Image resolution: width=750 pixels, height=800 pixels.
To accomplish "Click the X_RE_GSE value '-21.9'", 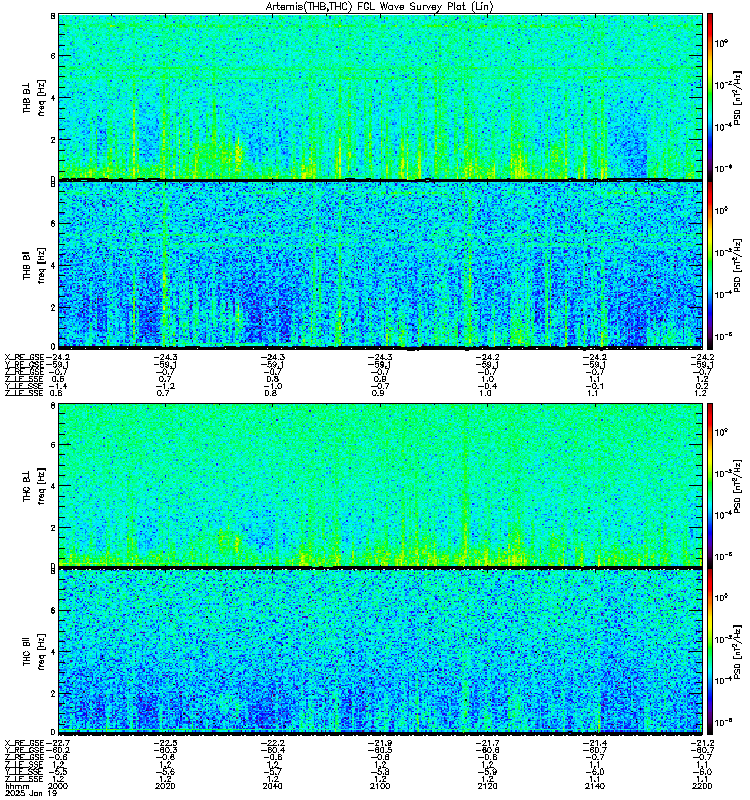I will [380, 743].
